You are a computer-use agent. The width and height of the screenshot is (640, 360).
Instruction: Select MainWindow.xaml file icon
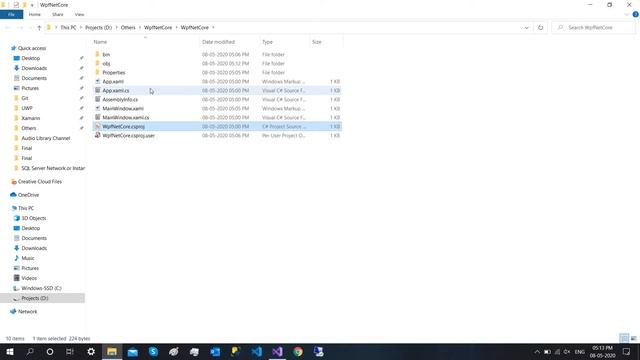click(98, 108)
